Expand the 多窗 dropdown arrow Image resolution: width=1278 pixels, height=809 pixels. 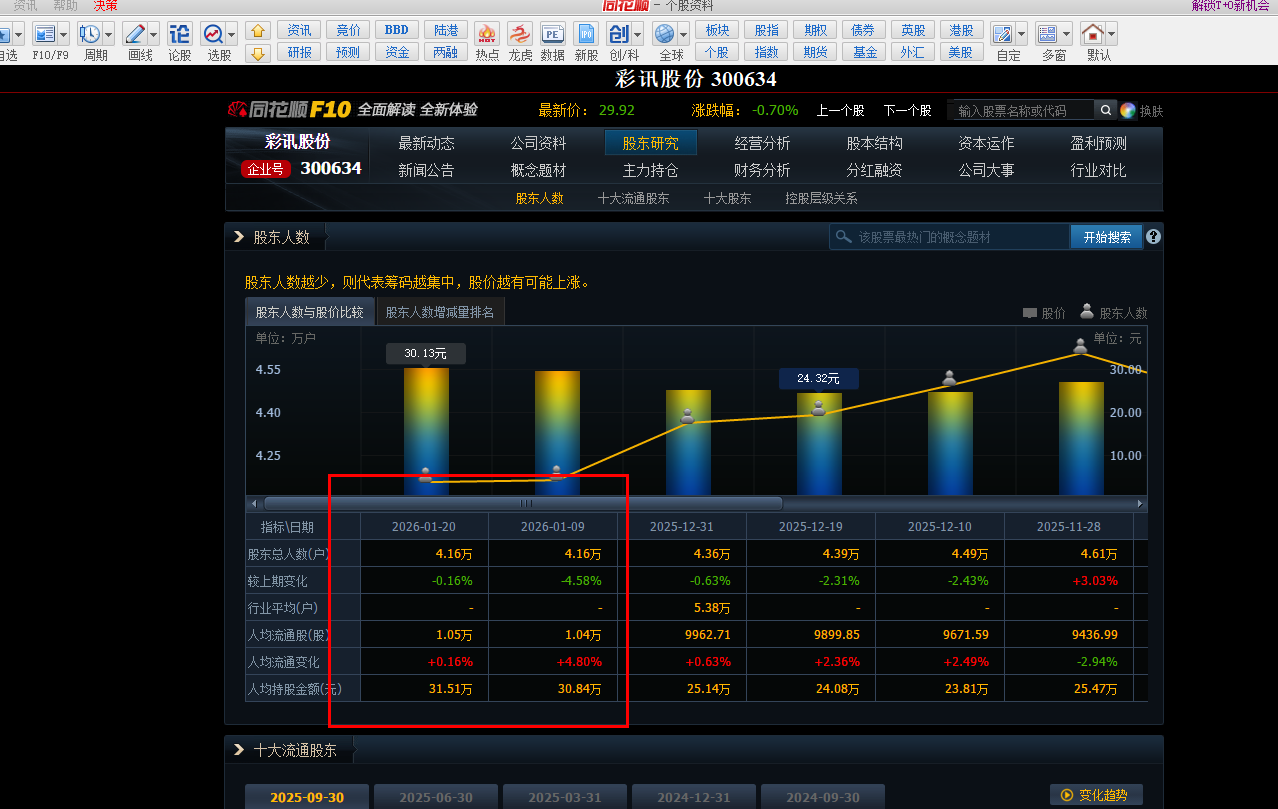click(x=1066, y=34)
